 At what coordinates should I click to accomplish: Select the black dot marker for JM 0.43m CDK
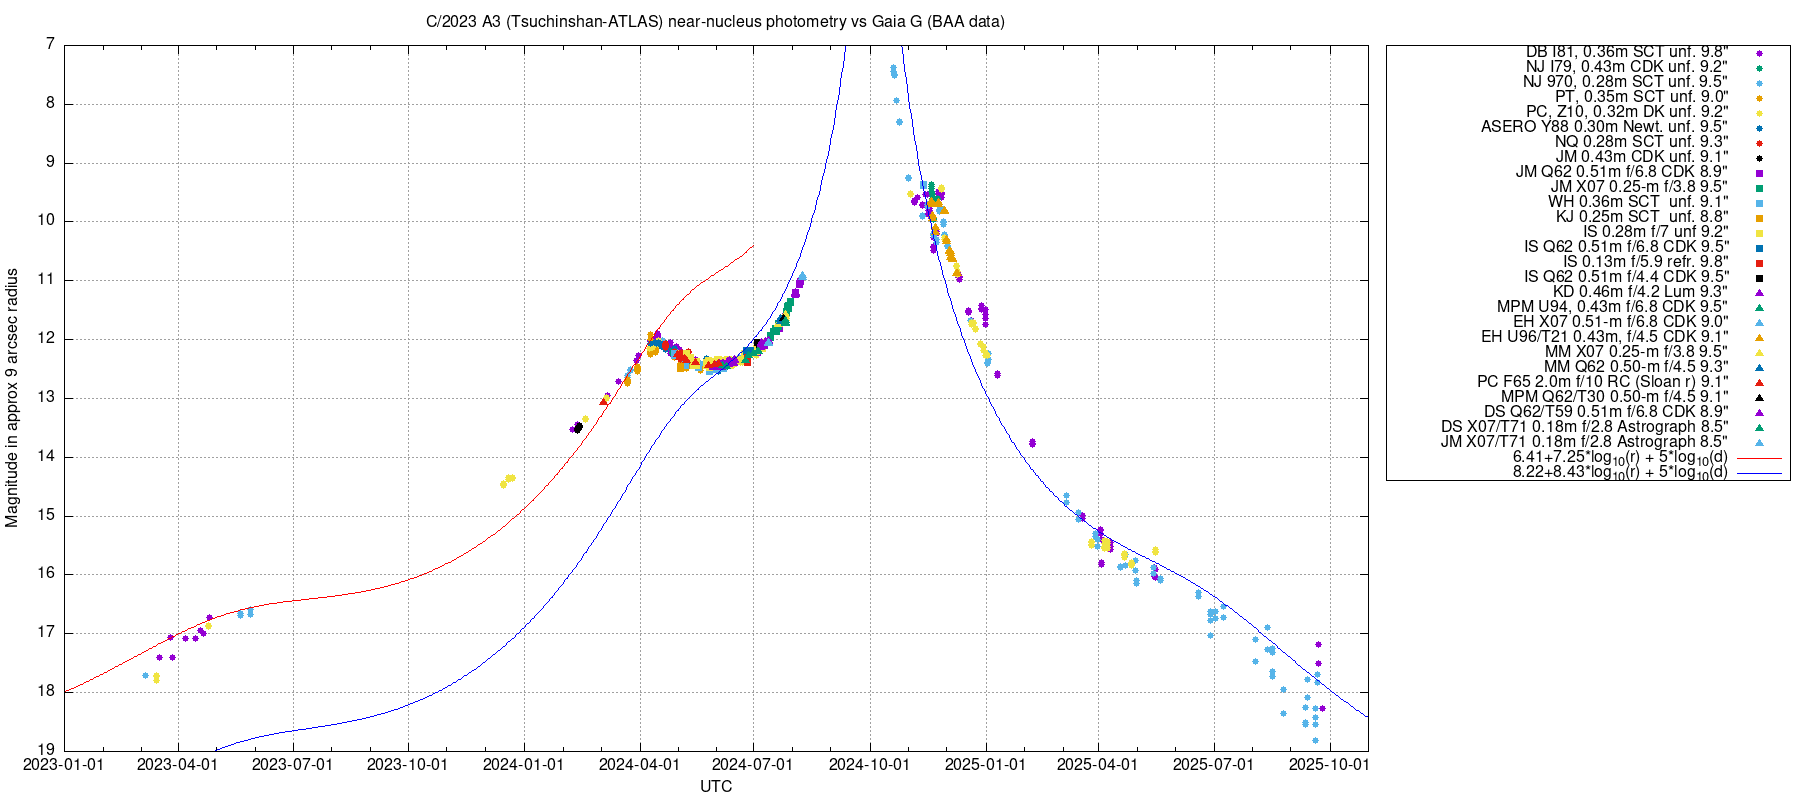(x=1759, y=158)
